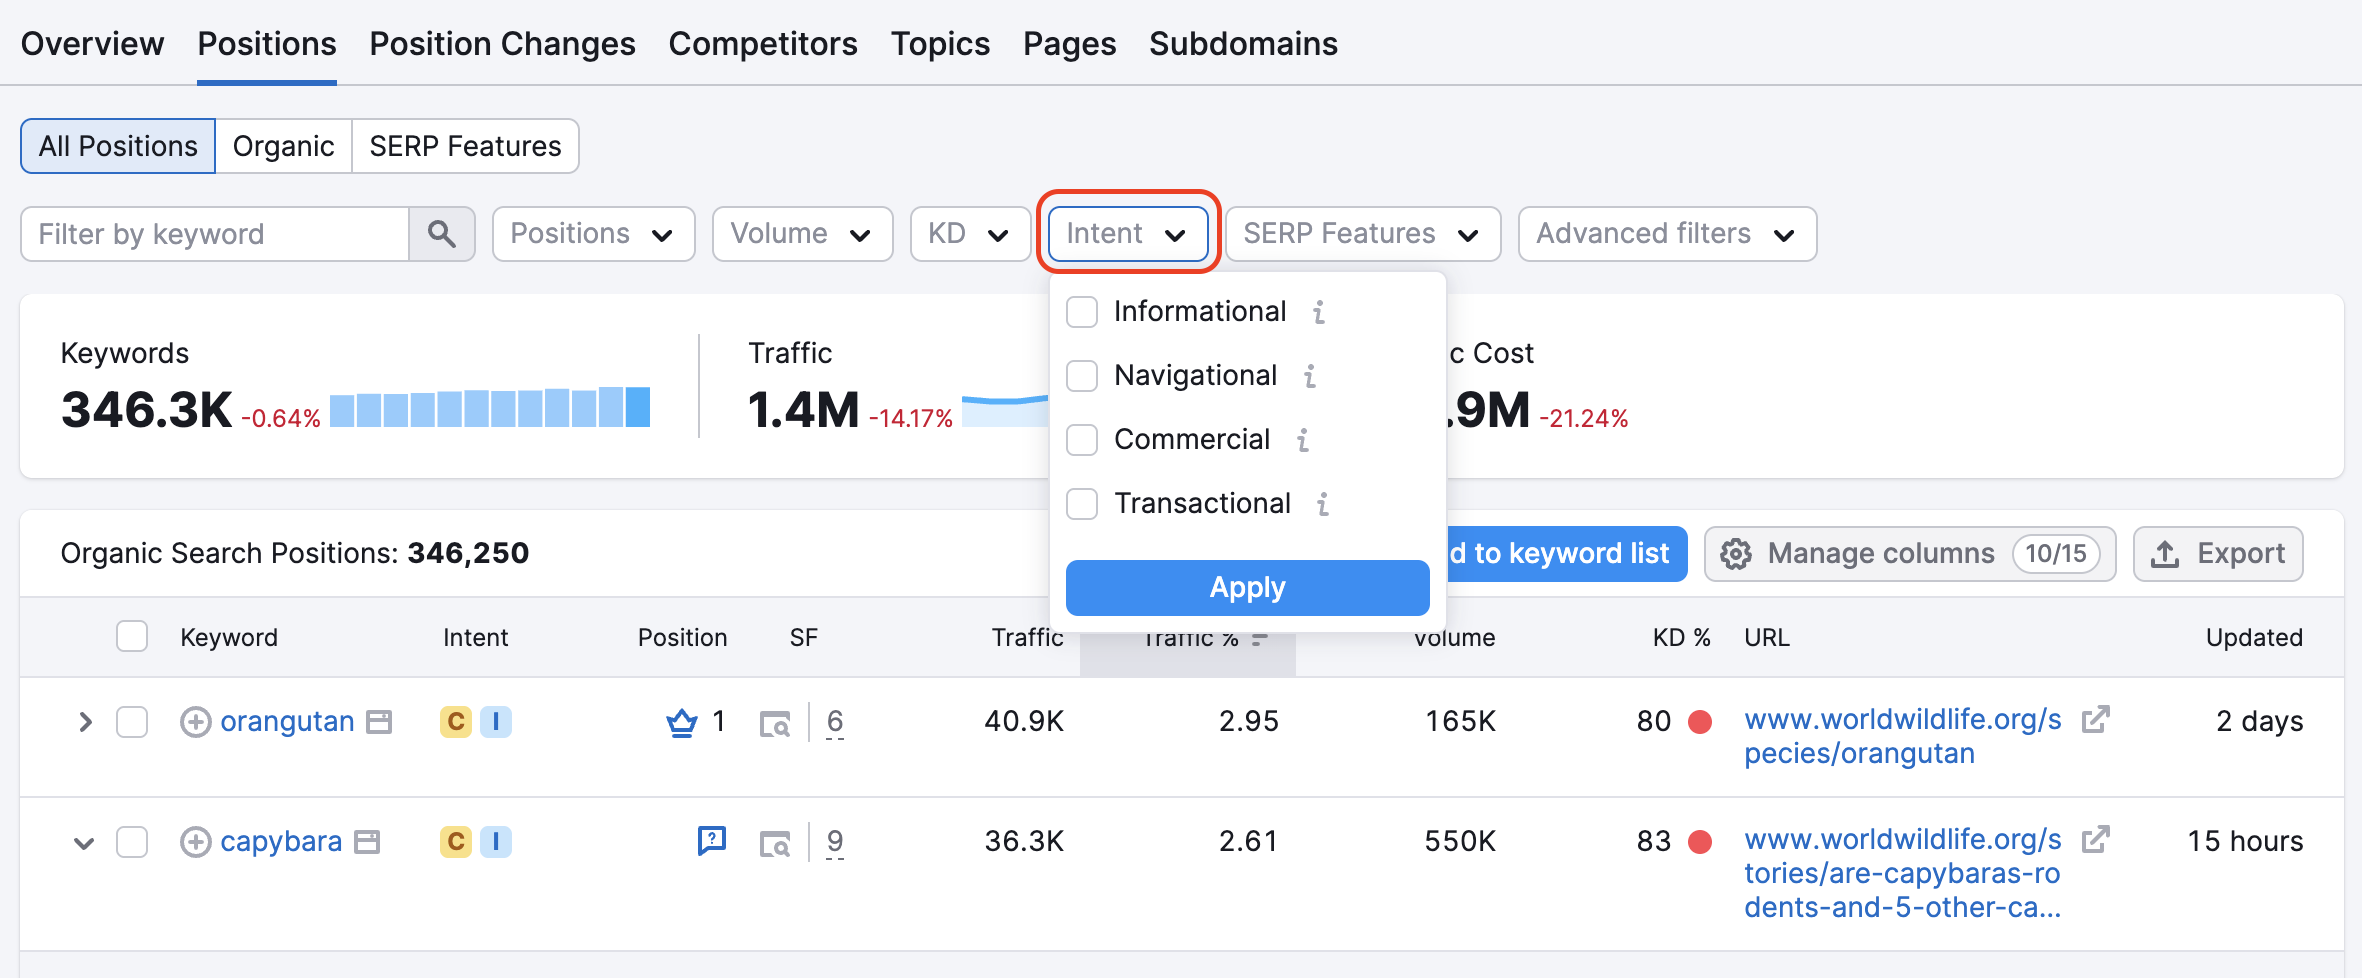Click the info icon beside Transactional
The height and width of the screenshot is (978, 2362).
[1323, 504]
